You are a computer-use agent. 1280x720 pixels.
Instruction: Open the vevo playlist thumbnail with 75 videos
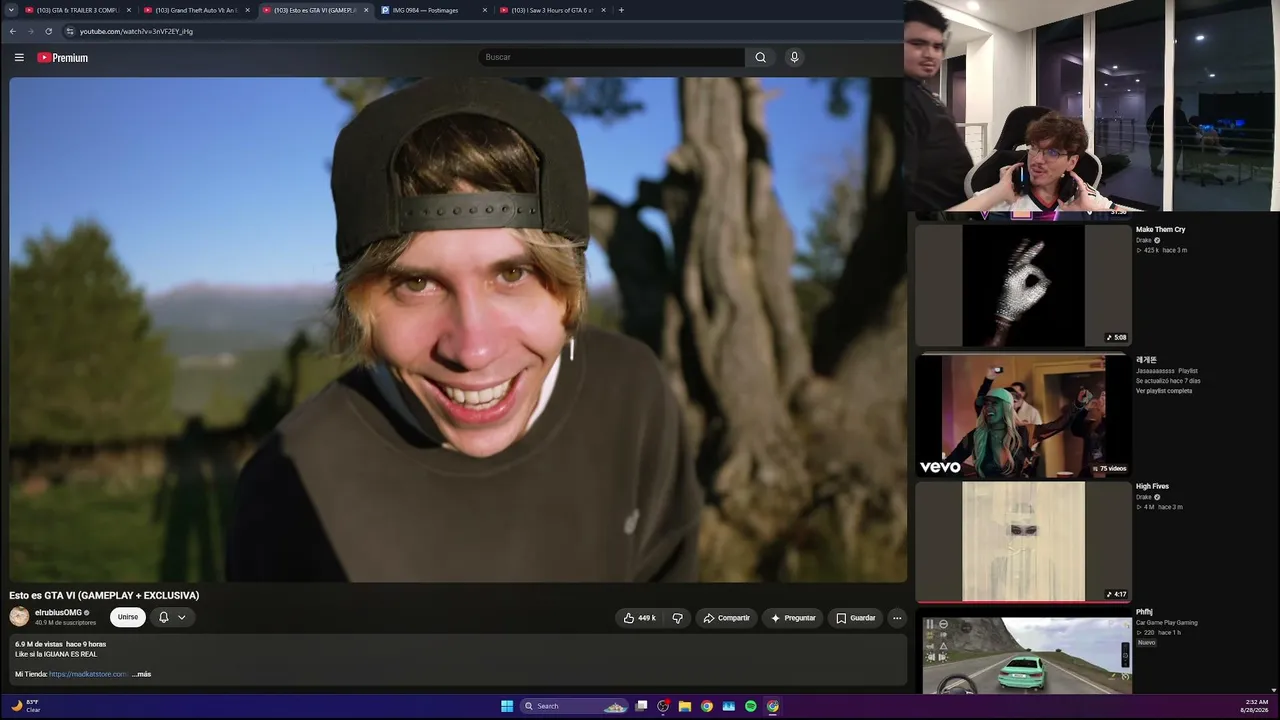coord(1023,415)
